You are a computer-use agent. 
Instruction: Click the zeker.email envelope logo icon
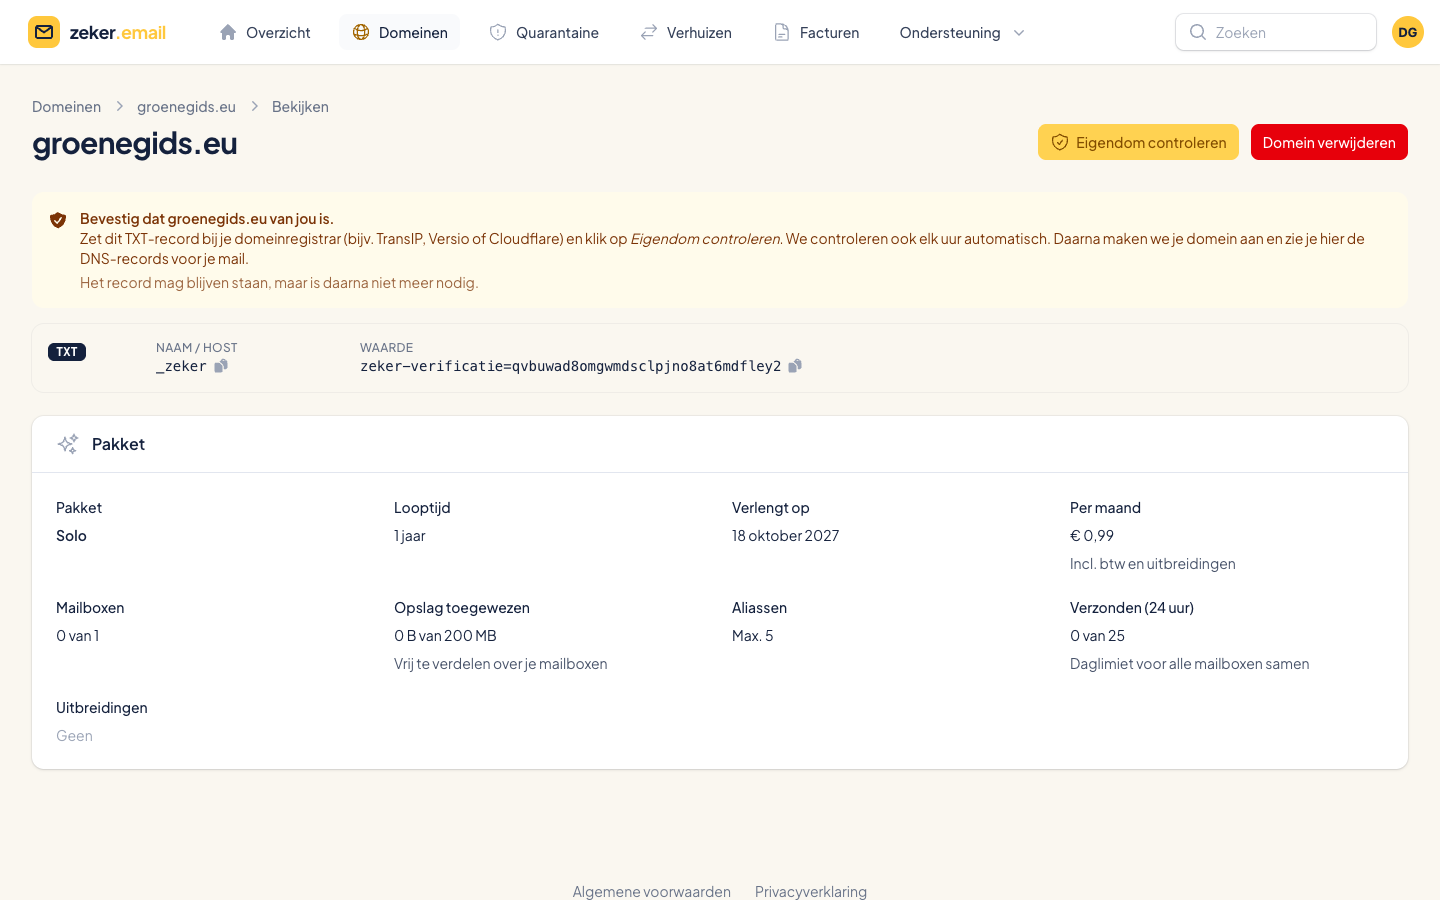pyautogui.click(x=44, y=32)
